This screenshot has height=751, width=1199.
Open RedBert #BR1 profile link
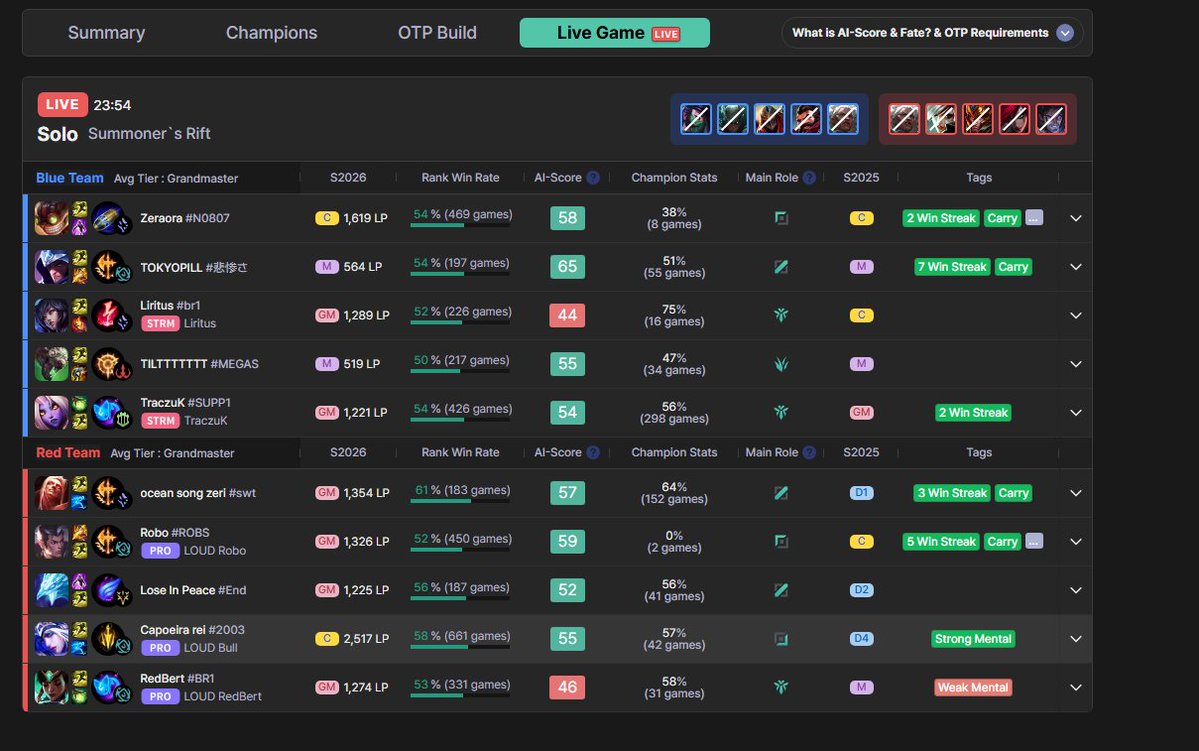pos(177,678)
